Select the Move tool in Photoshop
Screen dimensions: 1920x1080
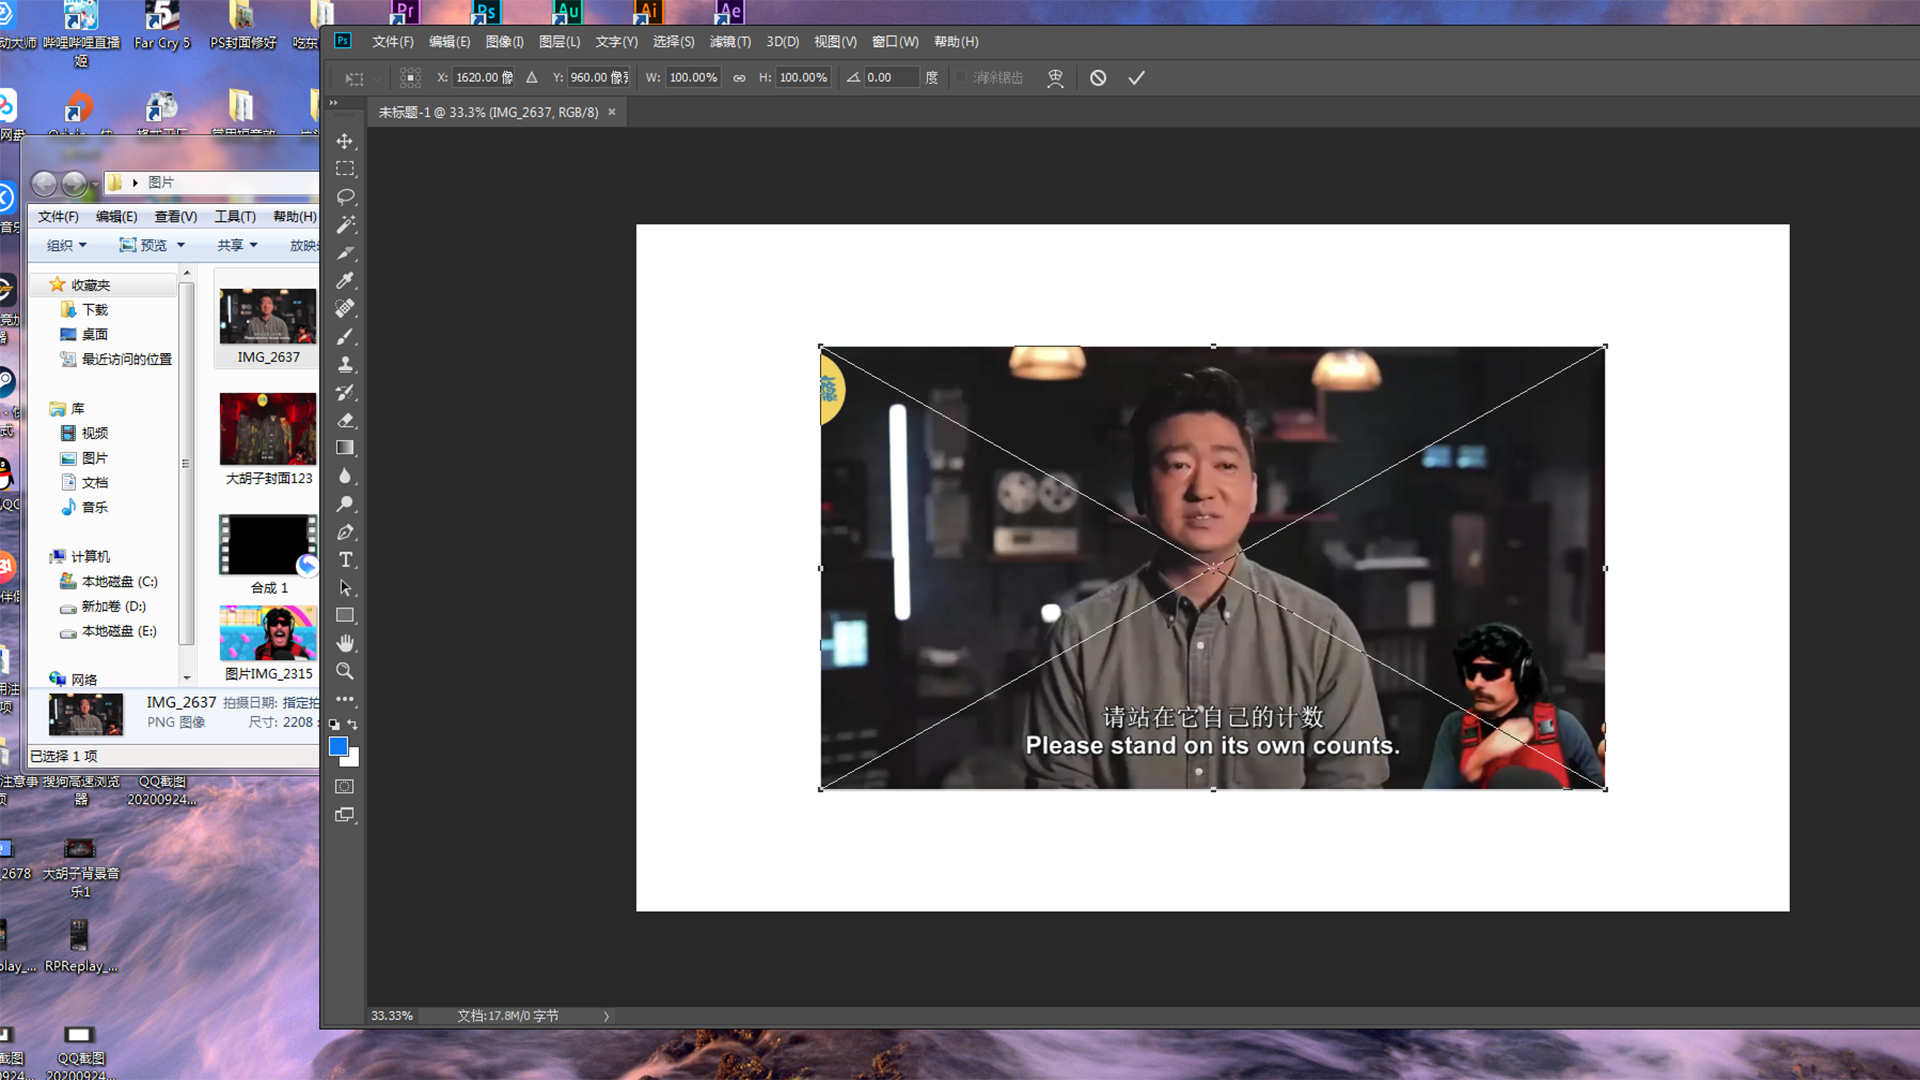[345, 141]
